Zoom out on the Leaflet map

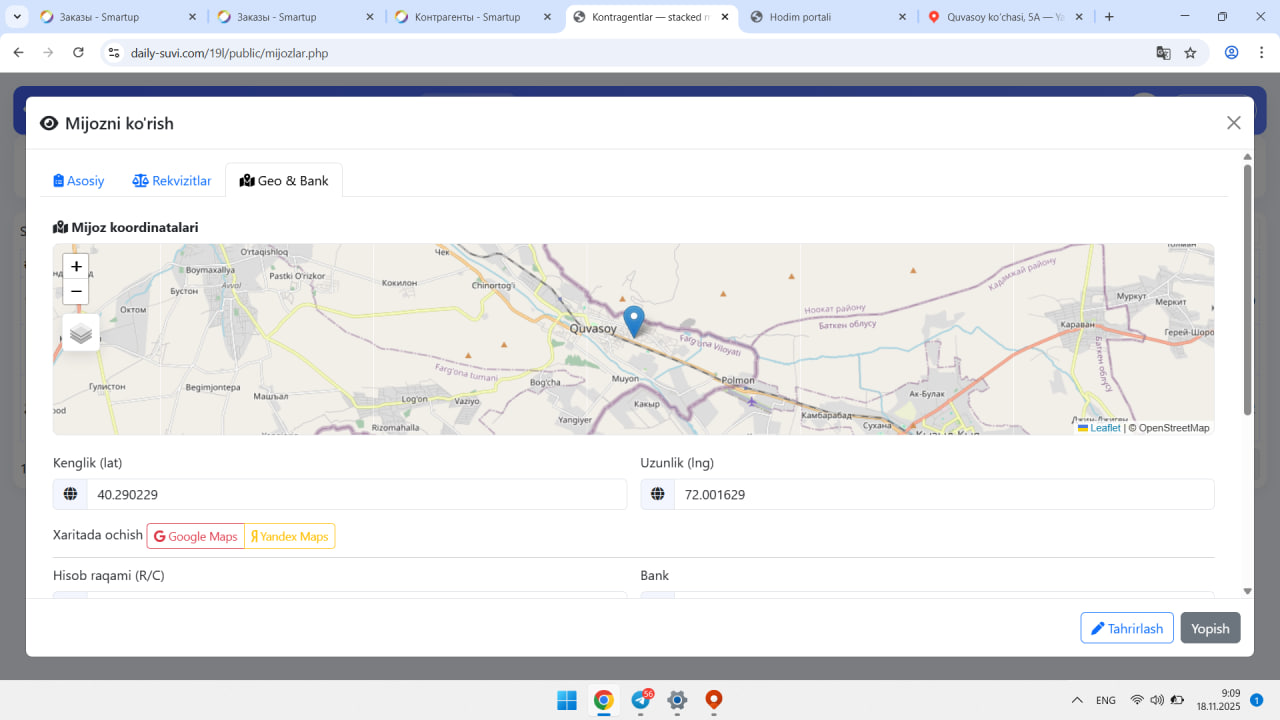(76, 292)
